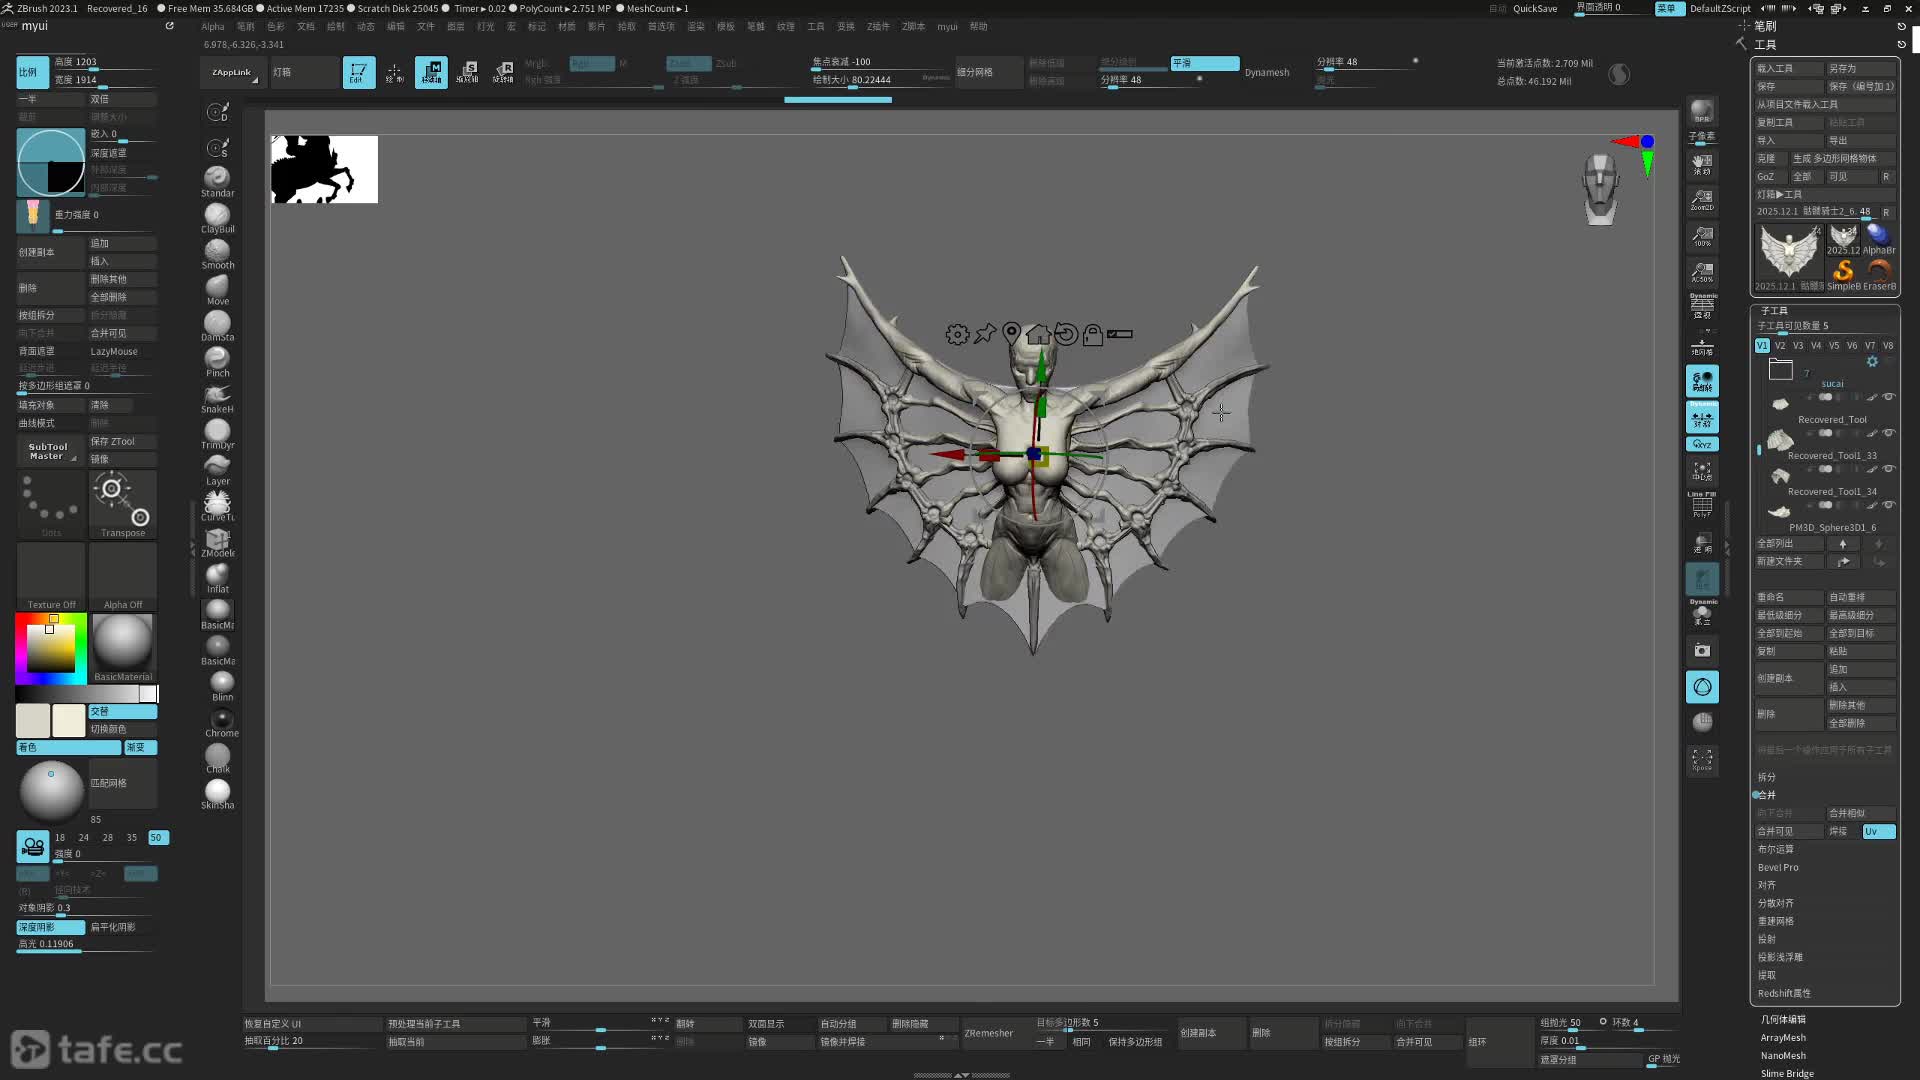Viewport: 1920px width, 1080px height.
Task: Expand the 几何体编辑 section
Action: [1783, 1020]
